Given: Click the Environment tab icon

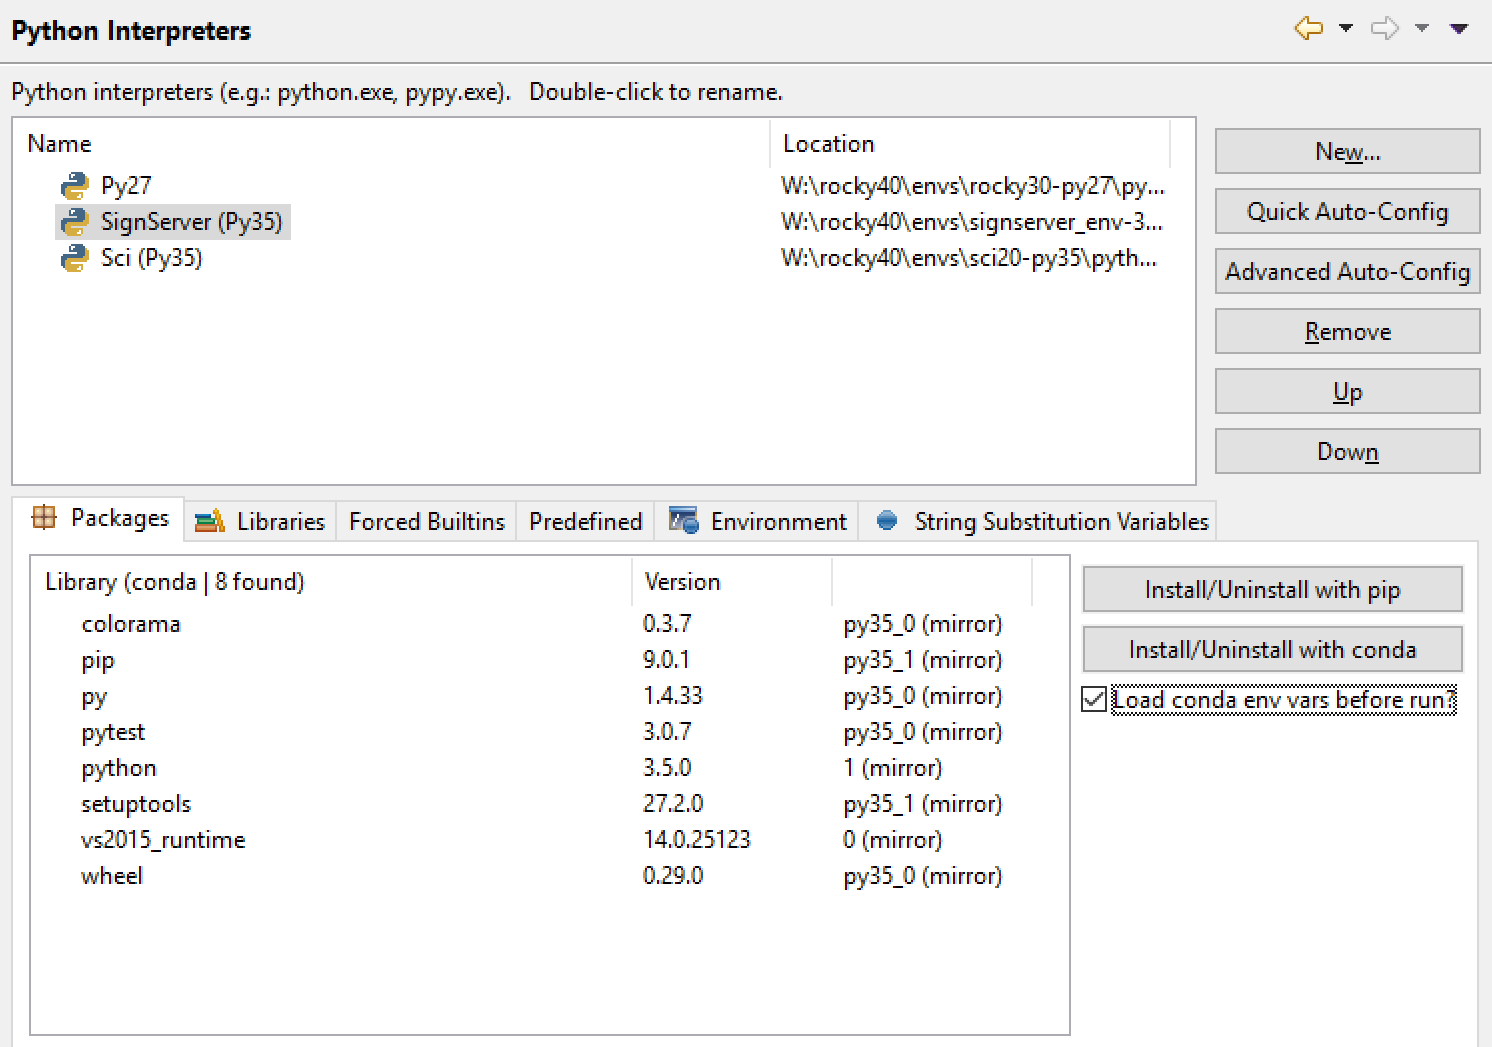Looking at the screenshot, I should tap(684, 520).
